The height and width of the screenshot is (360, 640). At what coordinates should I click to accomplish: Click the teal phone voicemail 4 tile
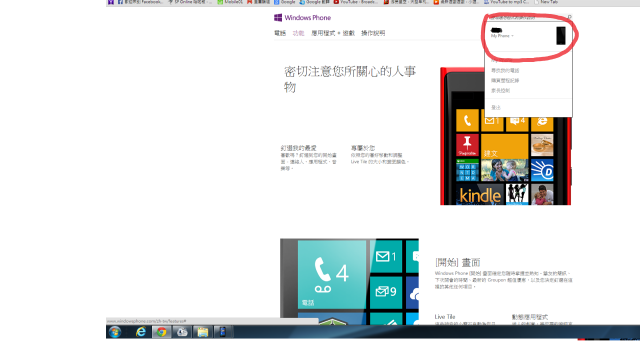[x=332, y=274]
